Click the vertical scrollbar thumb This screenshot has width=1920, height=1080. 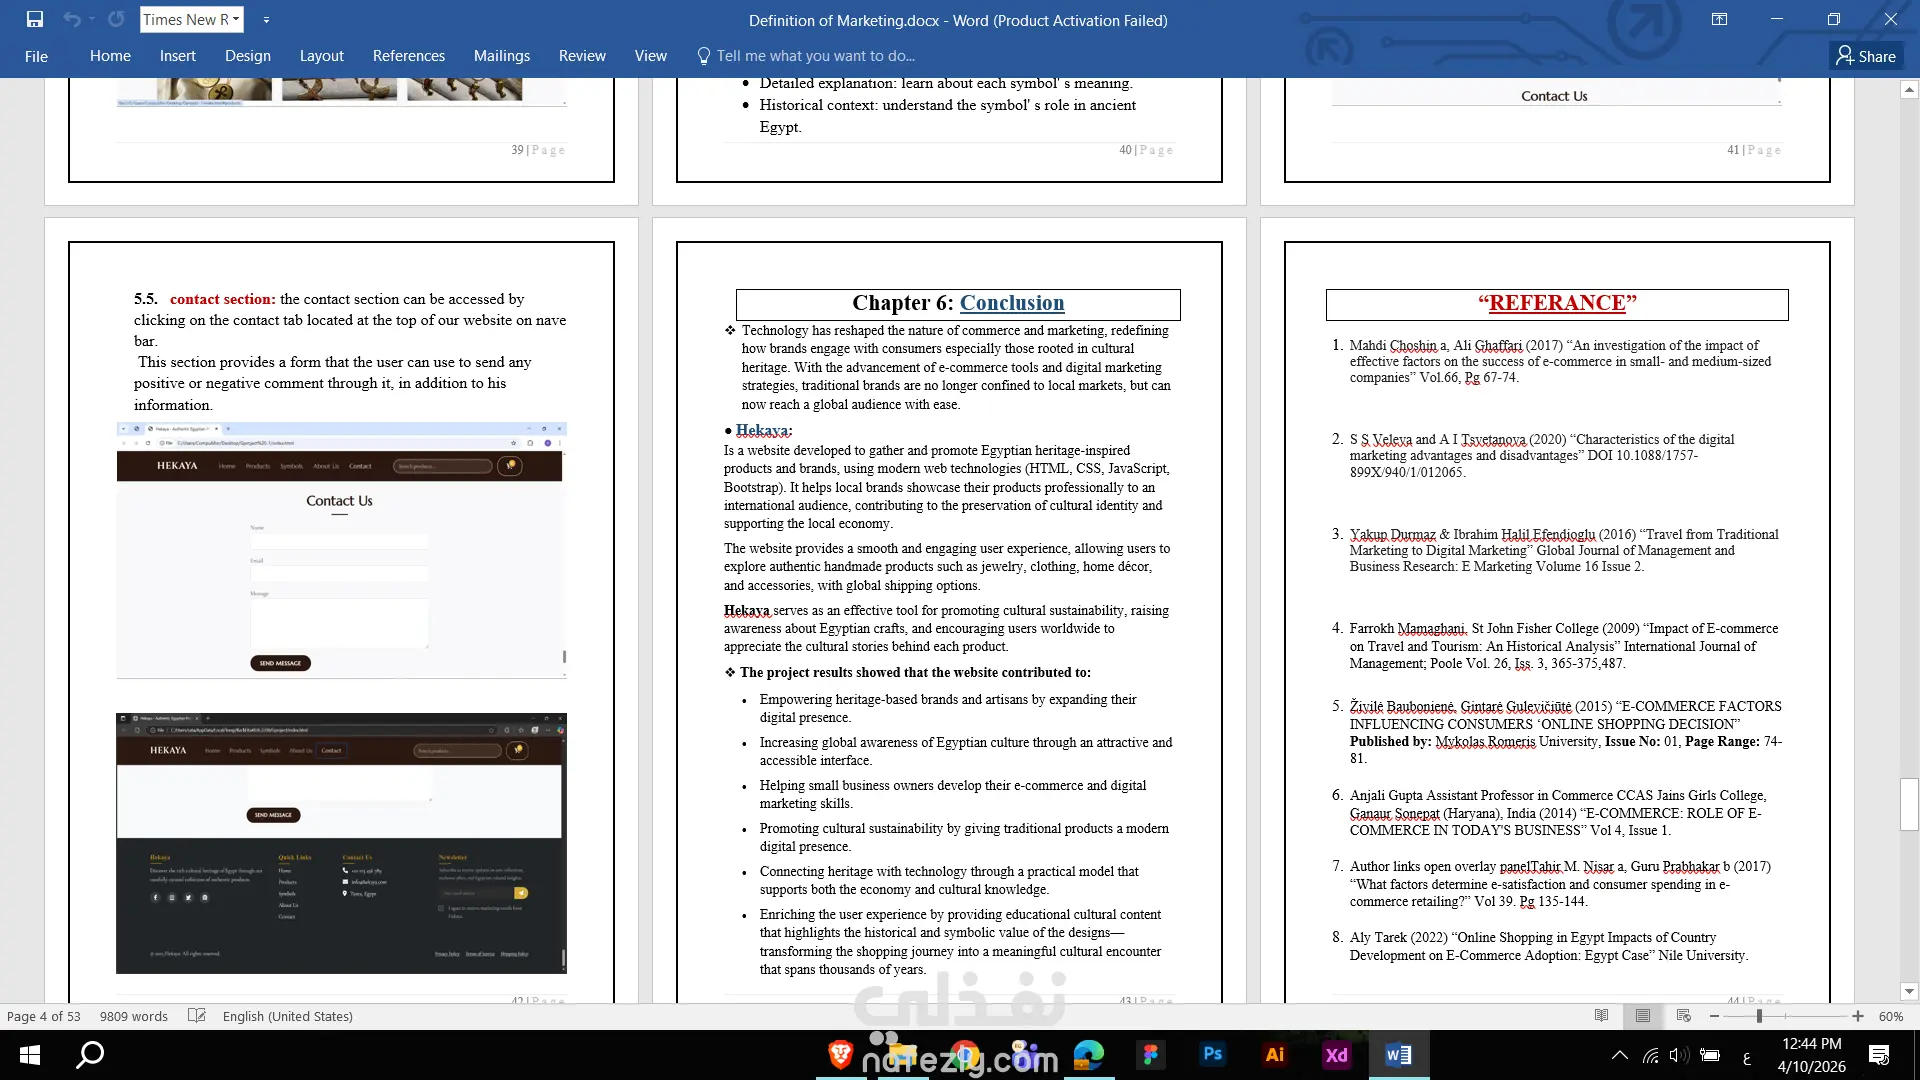pos(1909,804)
